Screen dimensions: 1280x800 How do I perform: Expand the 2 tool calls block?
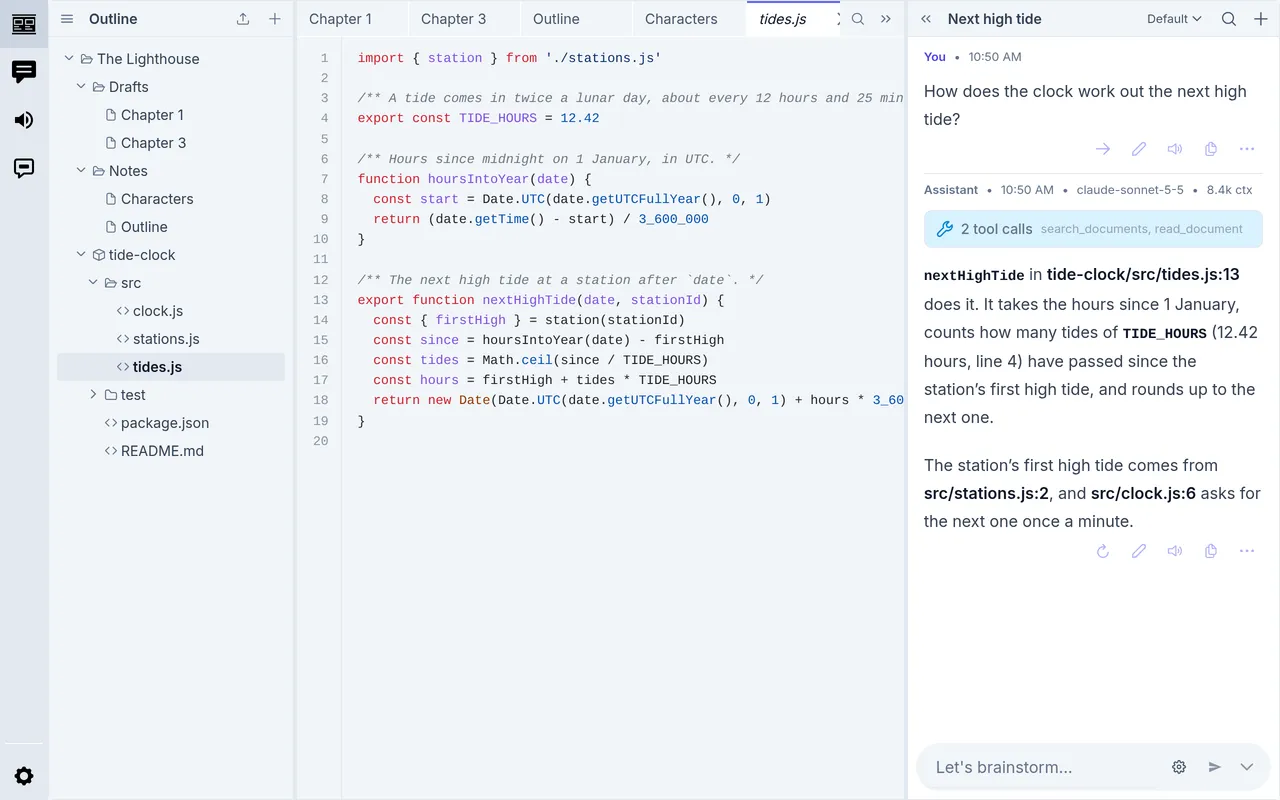(x=1093, y=229)
